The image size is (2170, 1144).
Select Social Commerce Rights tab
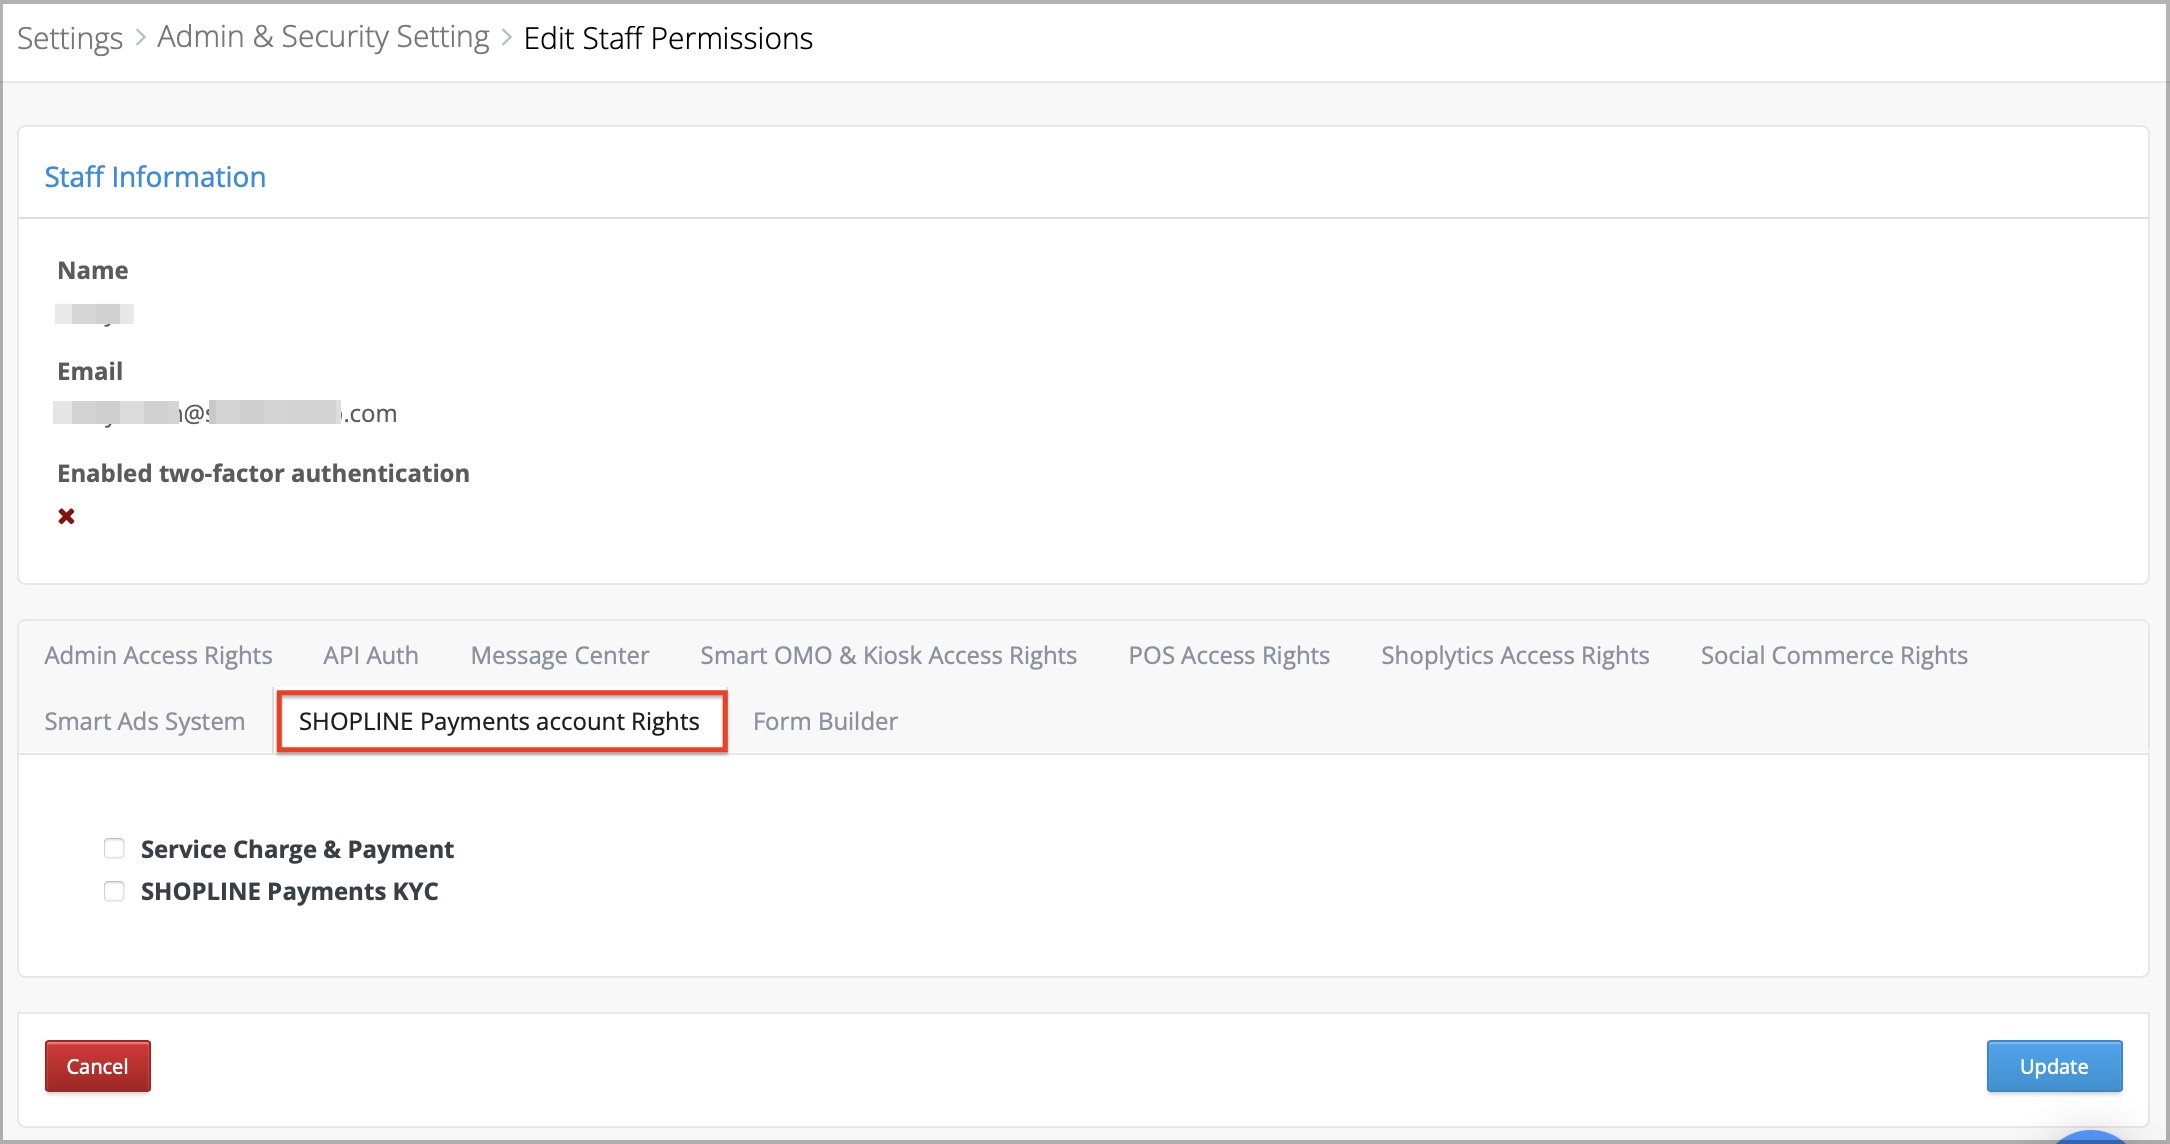pyautogui.click(x=1833, y=655)
